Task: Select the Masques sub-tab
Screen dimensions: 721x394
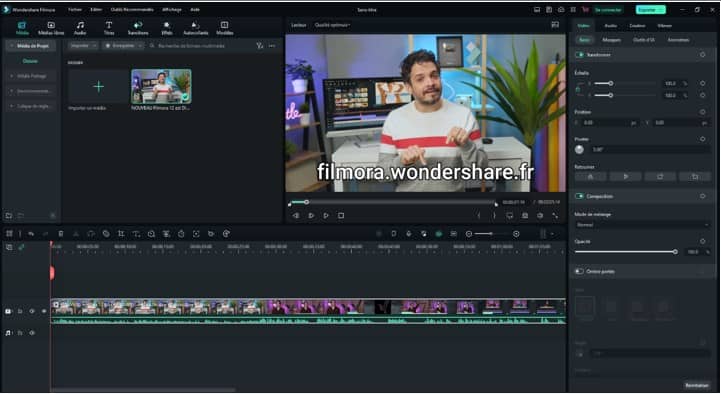Action: click(611, 40)
